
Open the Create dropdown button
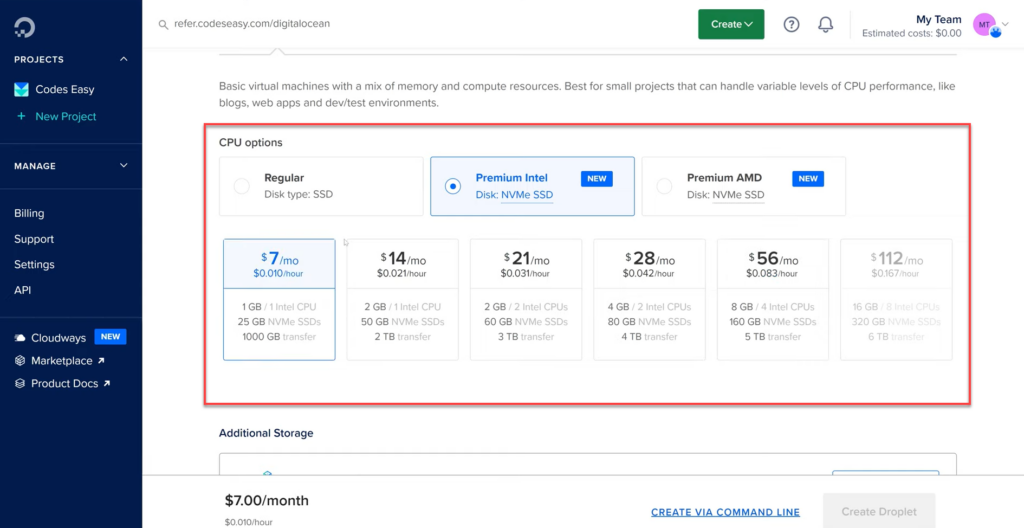point(731,24)
